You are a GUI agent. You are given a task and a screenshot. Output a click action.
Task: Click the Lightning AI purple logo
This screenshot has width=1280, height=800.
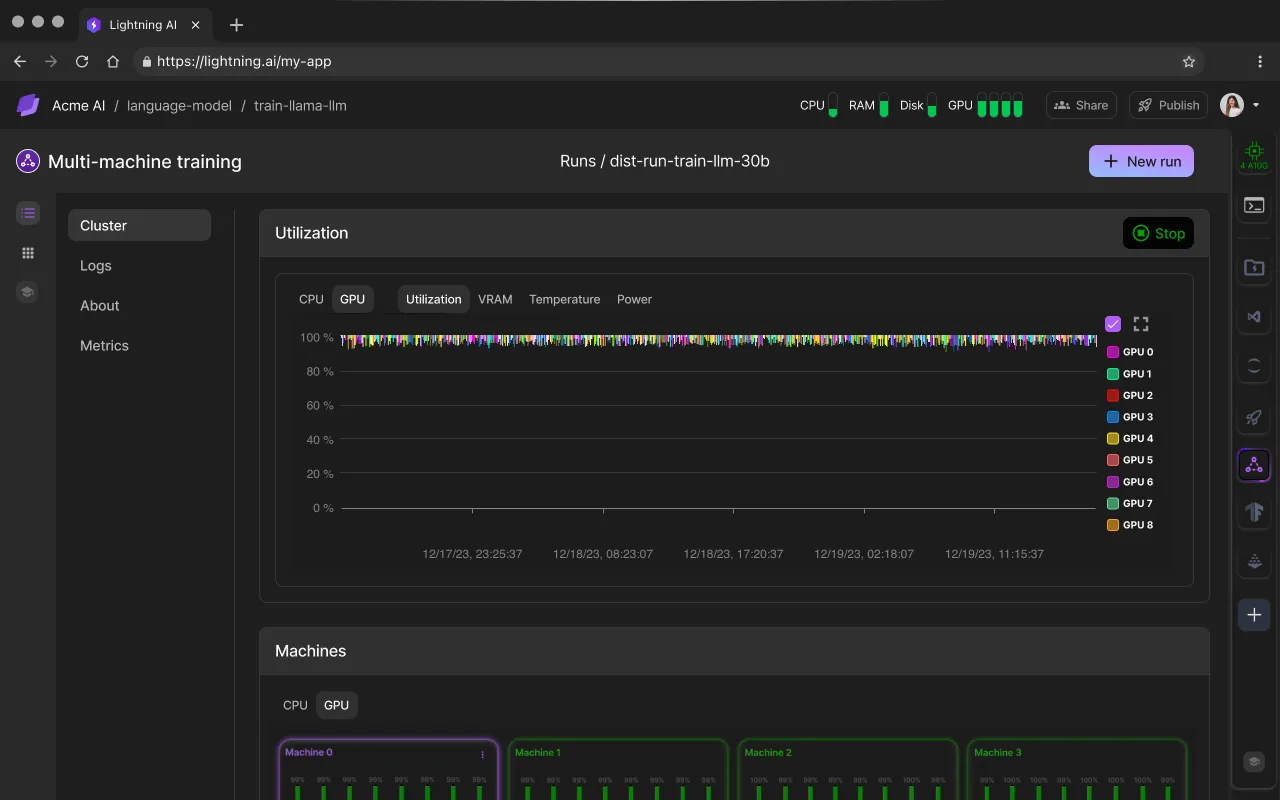pyautogui.click(x=28, y=105)
